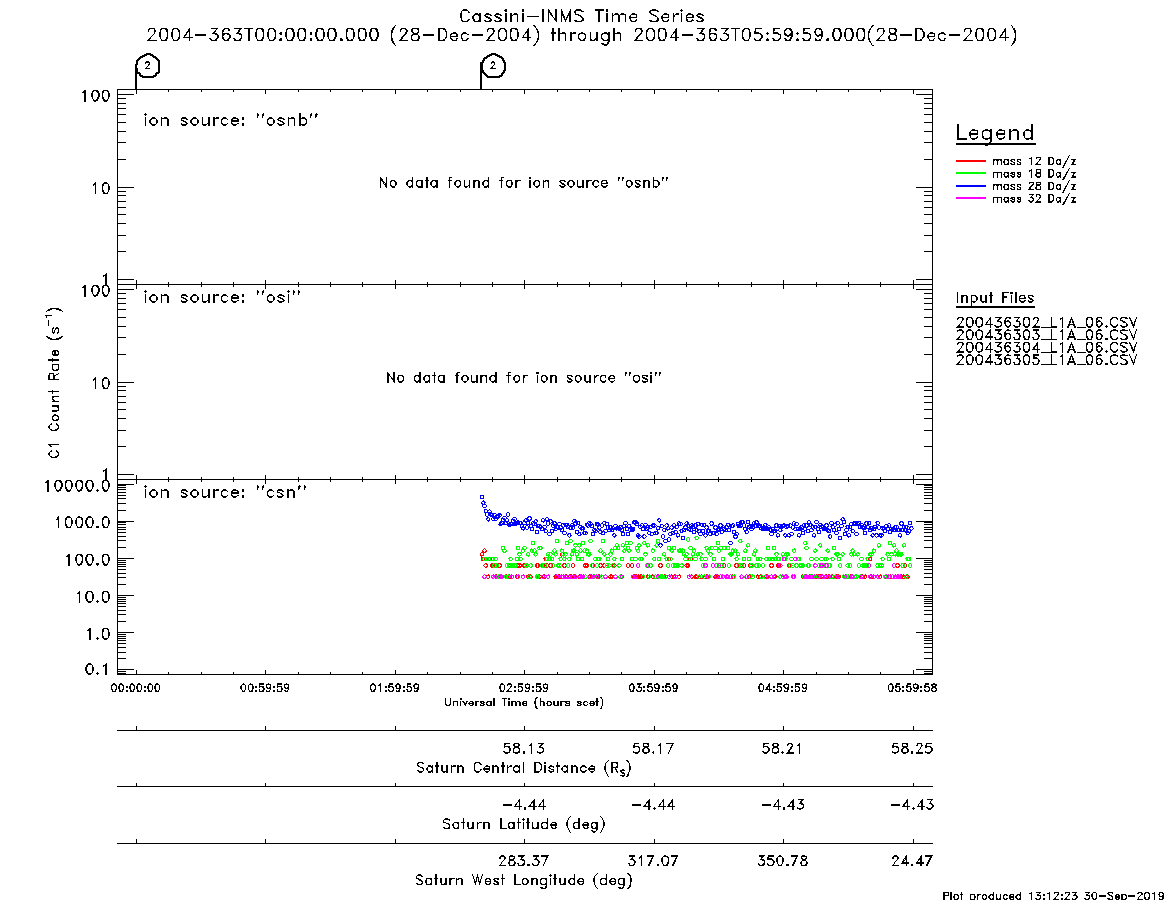Screen dimensions: 1165x900
Task: Select input file 200436302_L1A_06.CSV
Action: [x=1046, y=323]
